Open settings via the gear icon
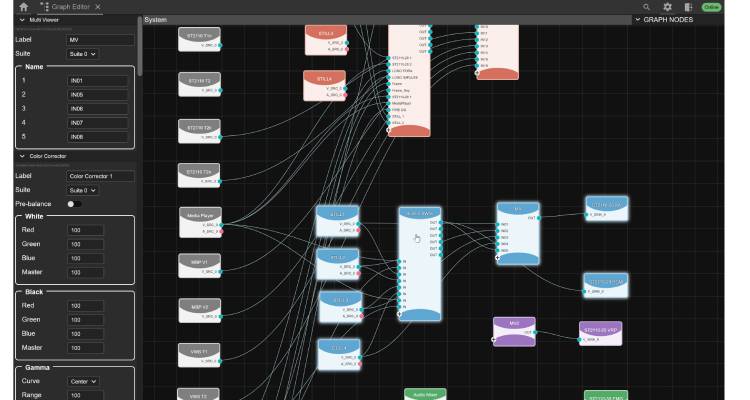The height and width of the screenshot is (400, 750). coord(667,7)
